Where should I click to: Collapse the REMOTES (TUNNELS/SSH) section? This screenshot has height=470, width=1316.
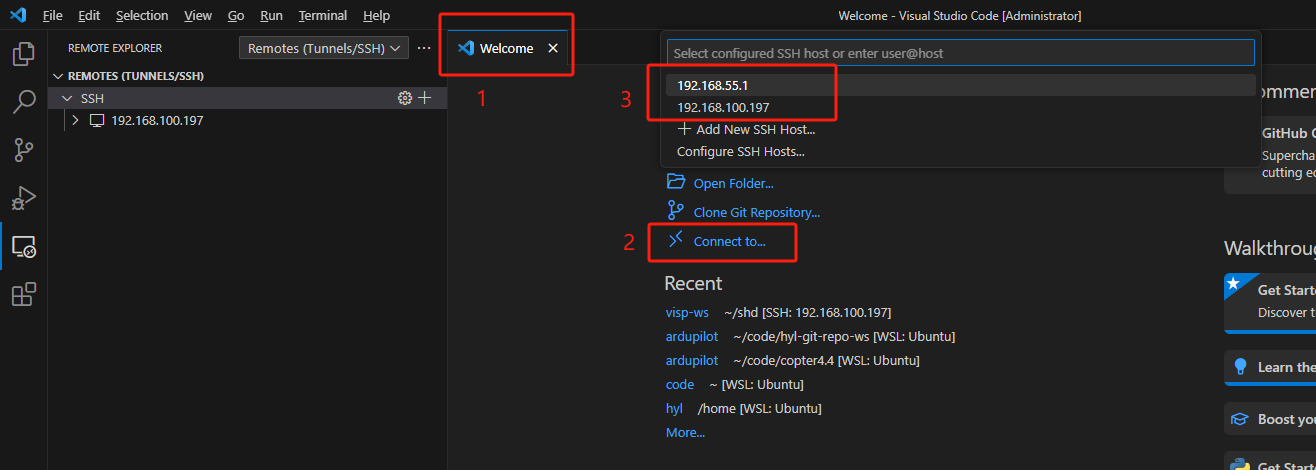[x=57, y=76]
